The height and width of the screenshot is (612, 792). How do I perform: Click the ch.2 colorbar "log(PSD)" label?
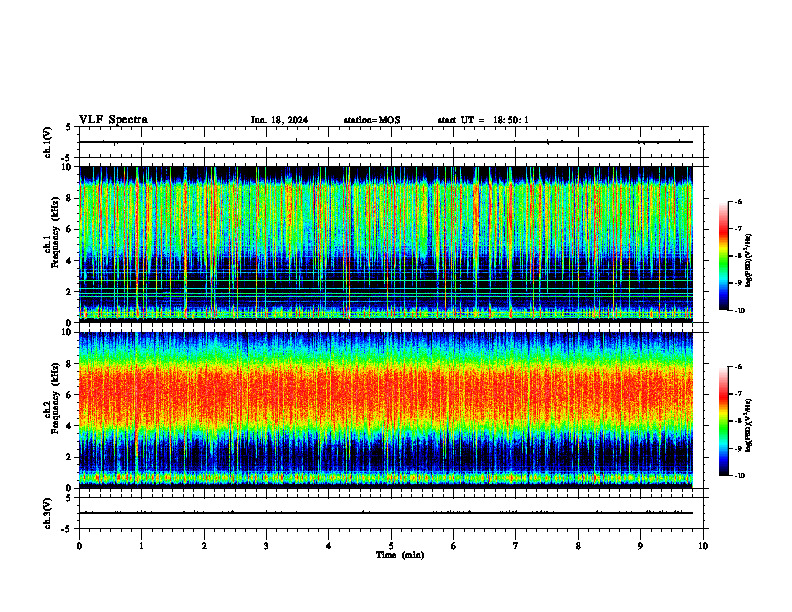pyautogui.click(x=749, y=426)
